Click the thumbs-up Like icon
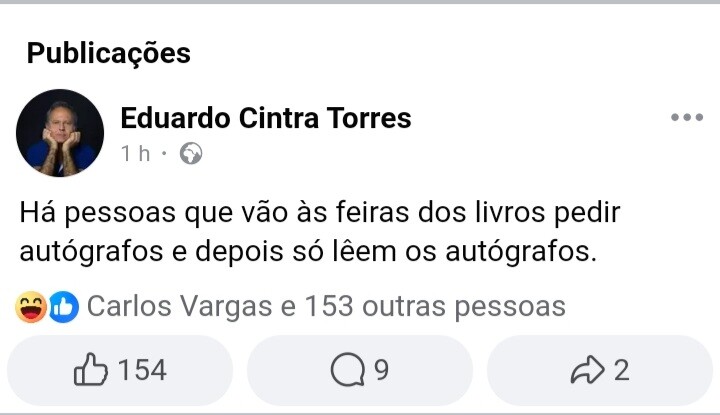 click(x=92, y=370)
